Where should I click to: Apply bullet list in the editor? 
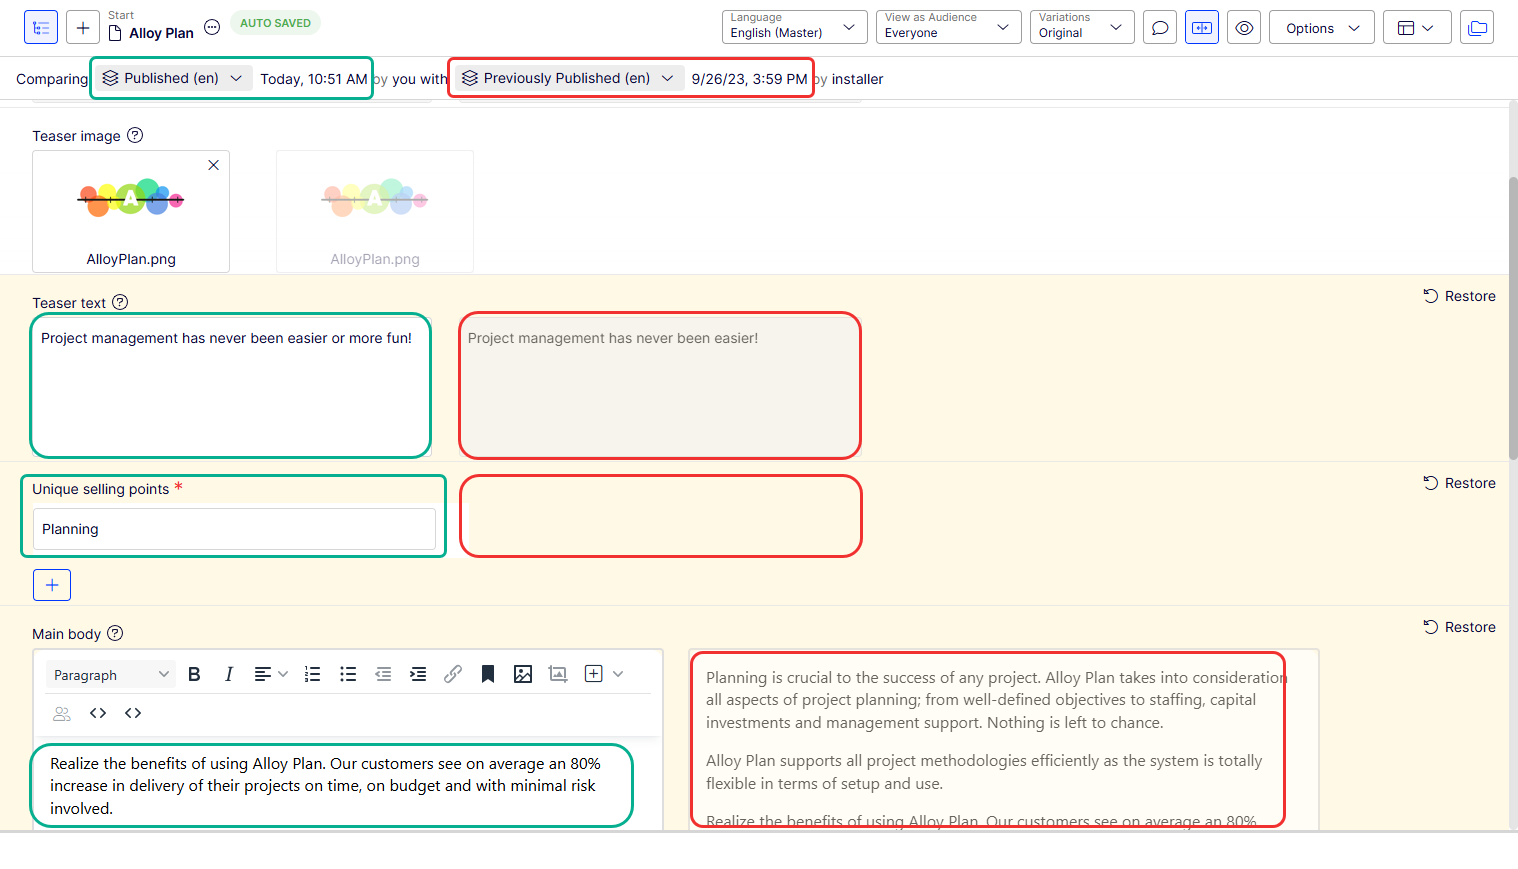coord(348,675)
